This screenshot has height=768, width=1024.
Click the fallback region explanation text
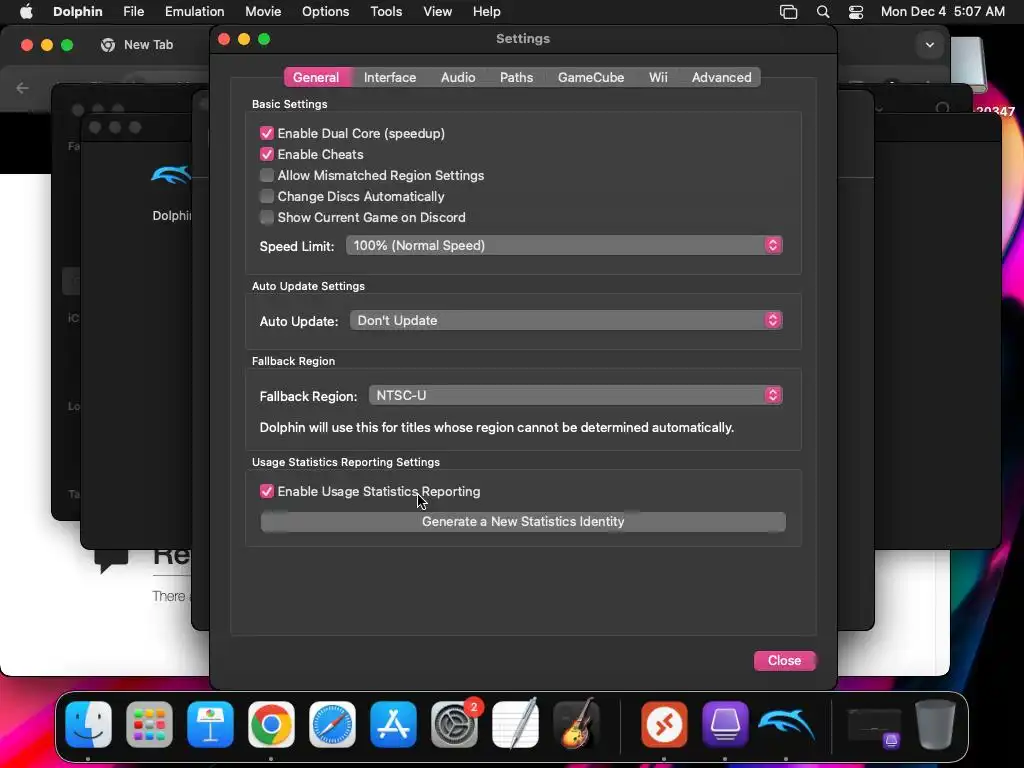pos(497,428)
